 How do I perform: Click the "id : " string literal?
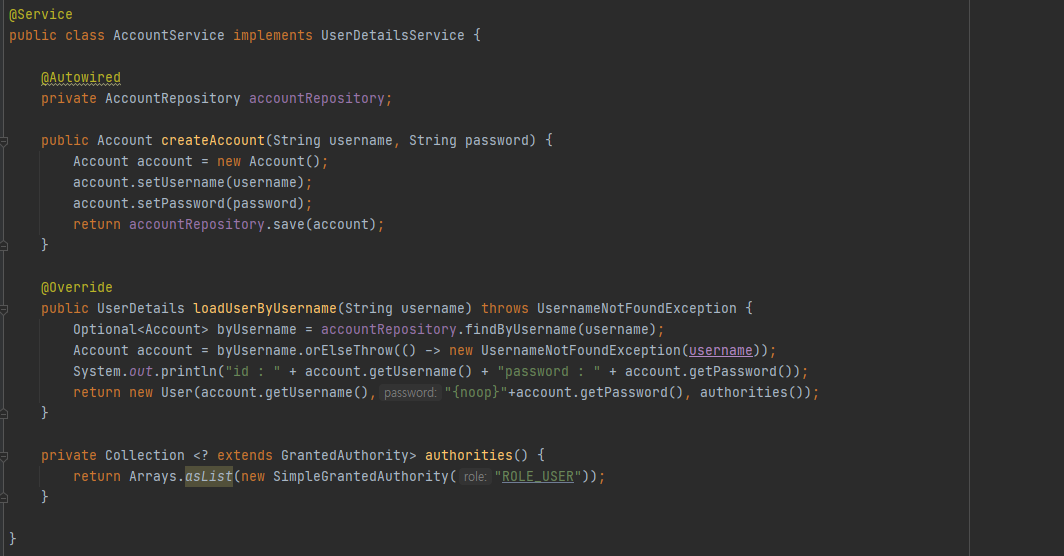(252, 371)
